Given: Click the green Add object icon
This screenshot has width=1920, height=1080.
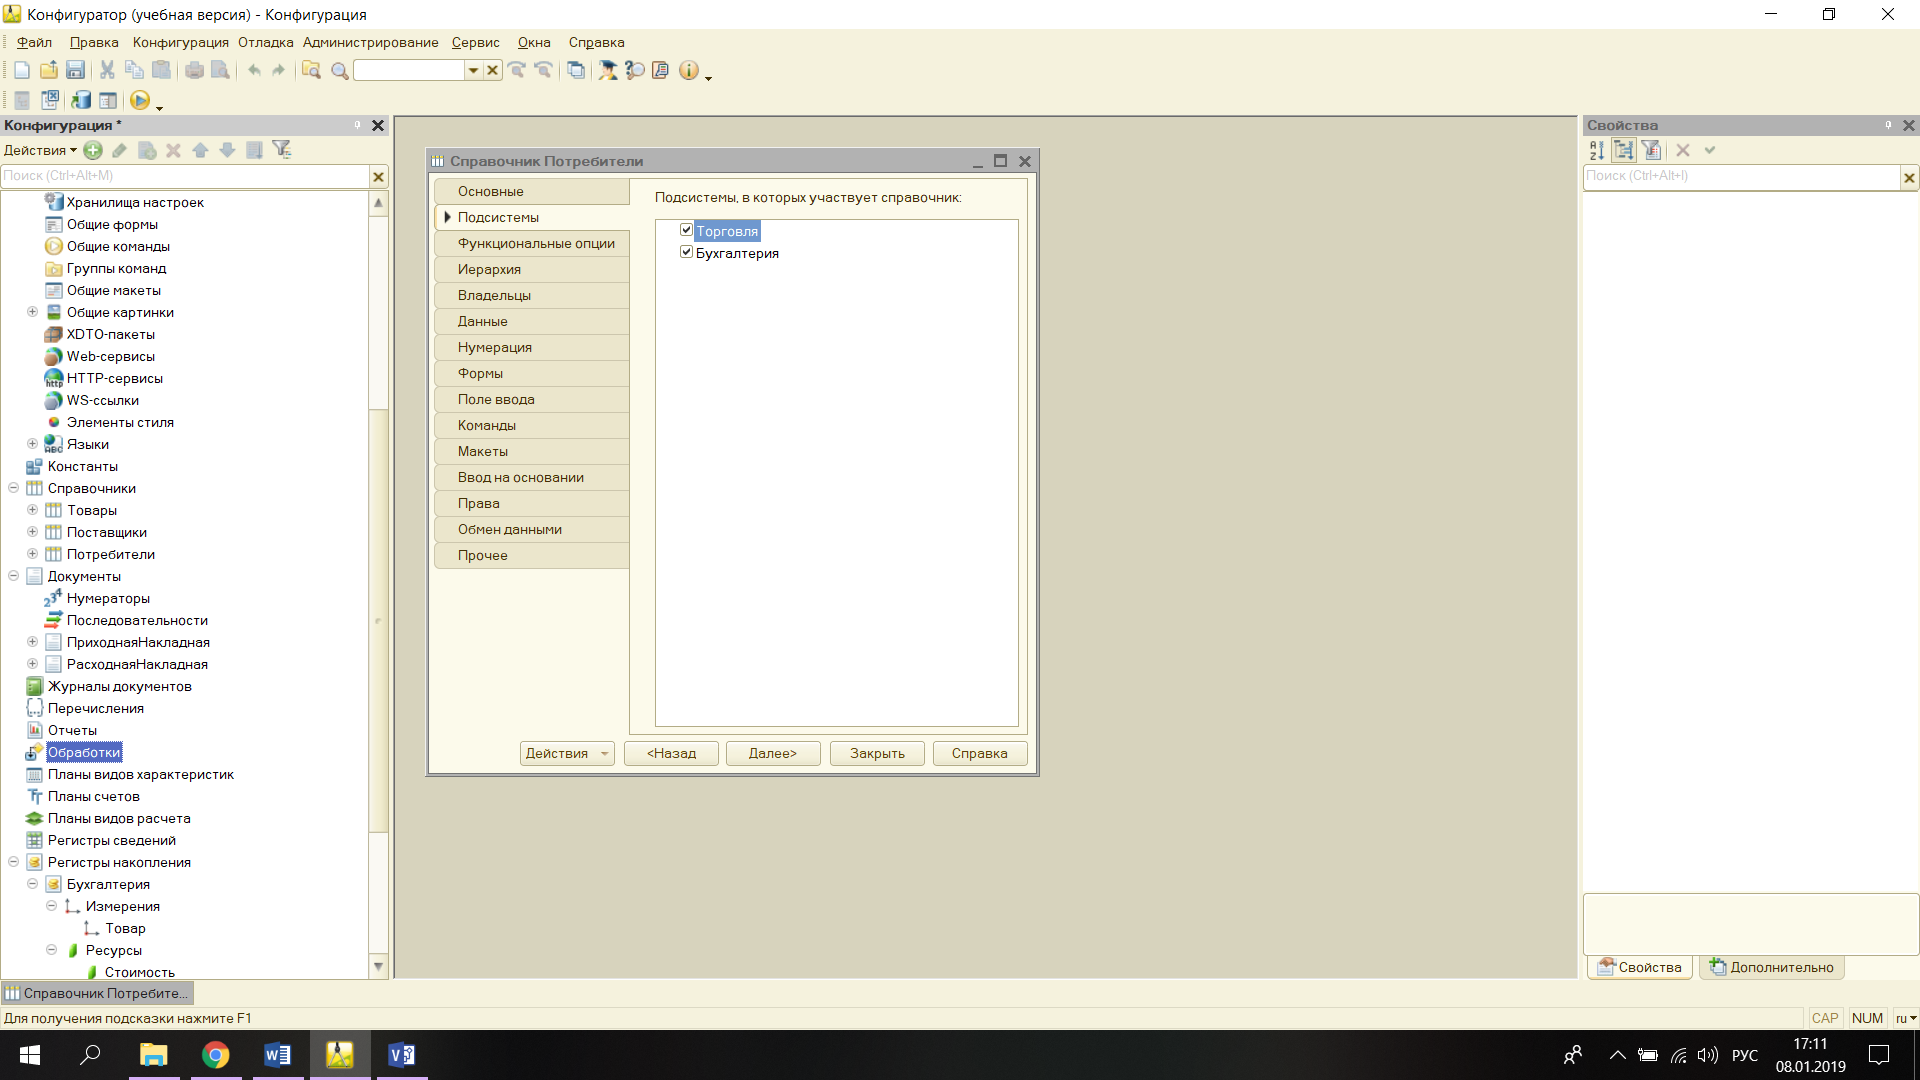Looking at the screenshot, I should (93, 150).
